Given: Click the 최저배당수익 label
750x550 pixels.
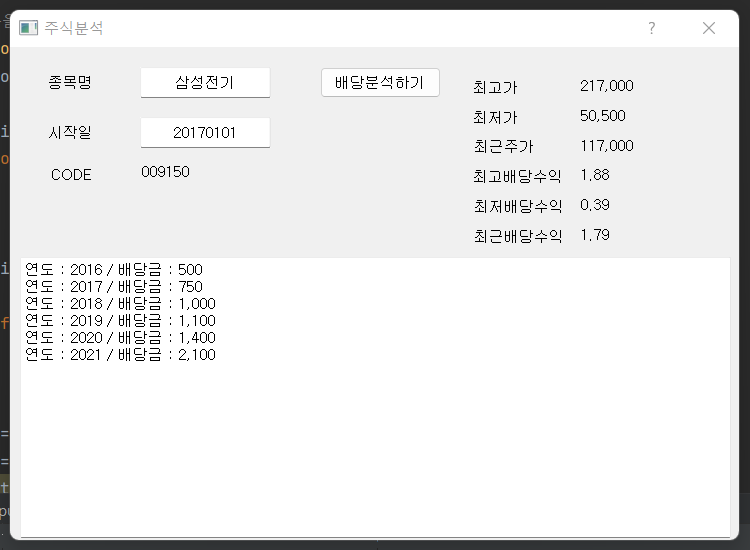Looking at the screenshot, I should 517,206.
